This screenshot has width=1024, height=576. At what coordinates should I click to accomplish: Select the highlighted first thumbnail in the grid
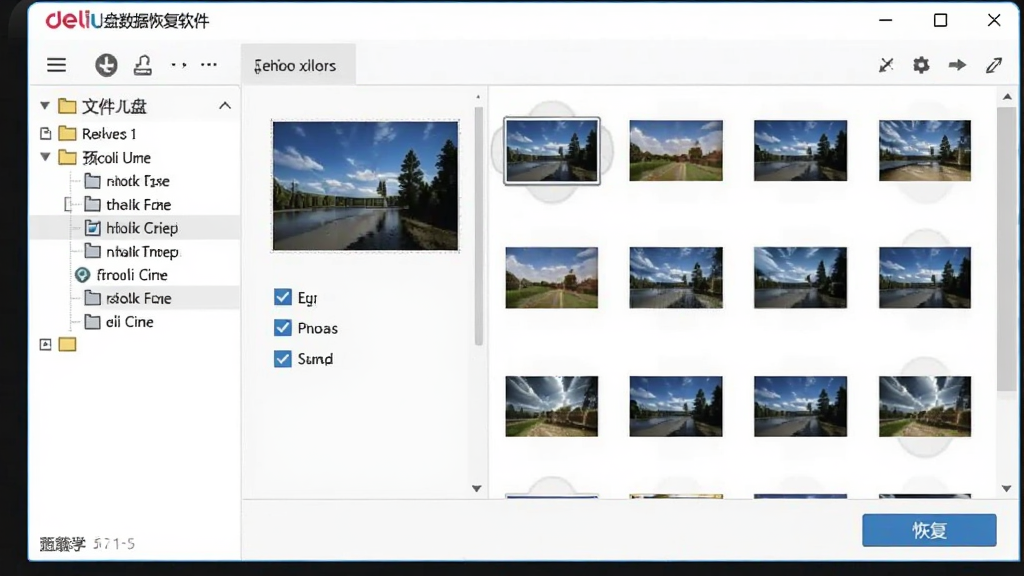[x=552, y=151]
